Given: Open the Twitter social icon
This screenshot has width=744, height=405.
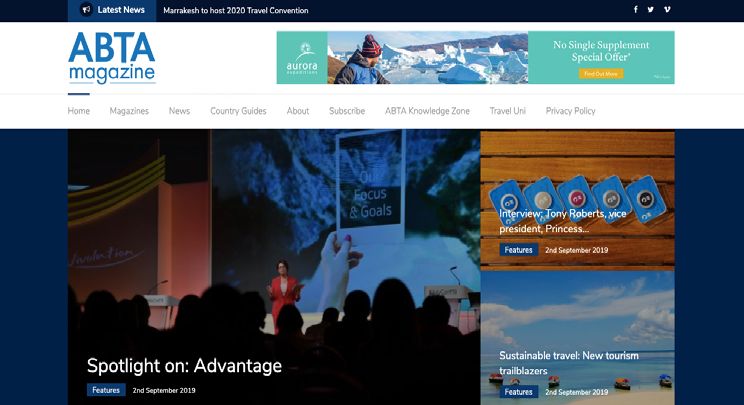Looking at the screenshot, I should (x=651, y=9).
